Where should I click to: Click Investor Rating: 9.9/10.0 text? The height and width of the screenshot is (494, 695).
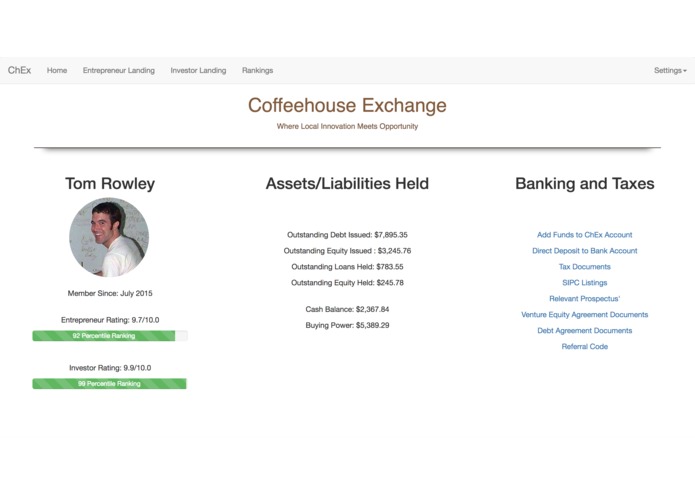point(110,368)
